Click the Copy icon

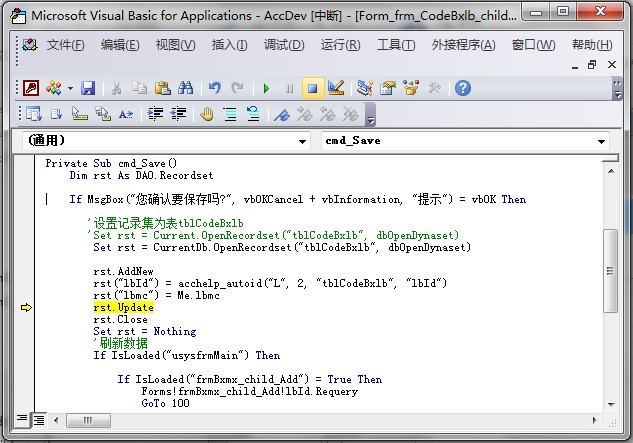[139, 88]
